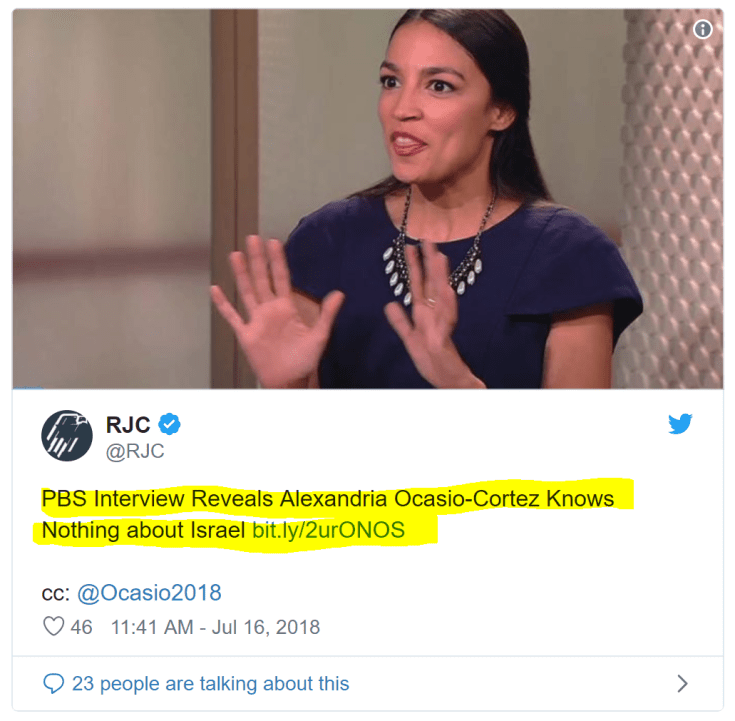Image resolution: width=735 pixels, height=721 pixels.
Task: Click the 'cc:' text before the mention
Action: point(55,593)
